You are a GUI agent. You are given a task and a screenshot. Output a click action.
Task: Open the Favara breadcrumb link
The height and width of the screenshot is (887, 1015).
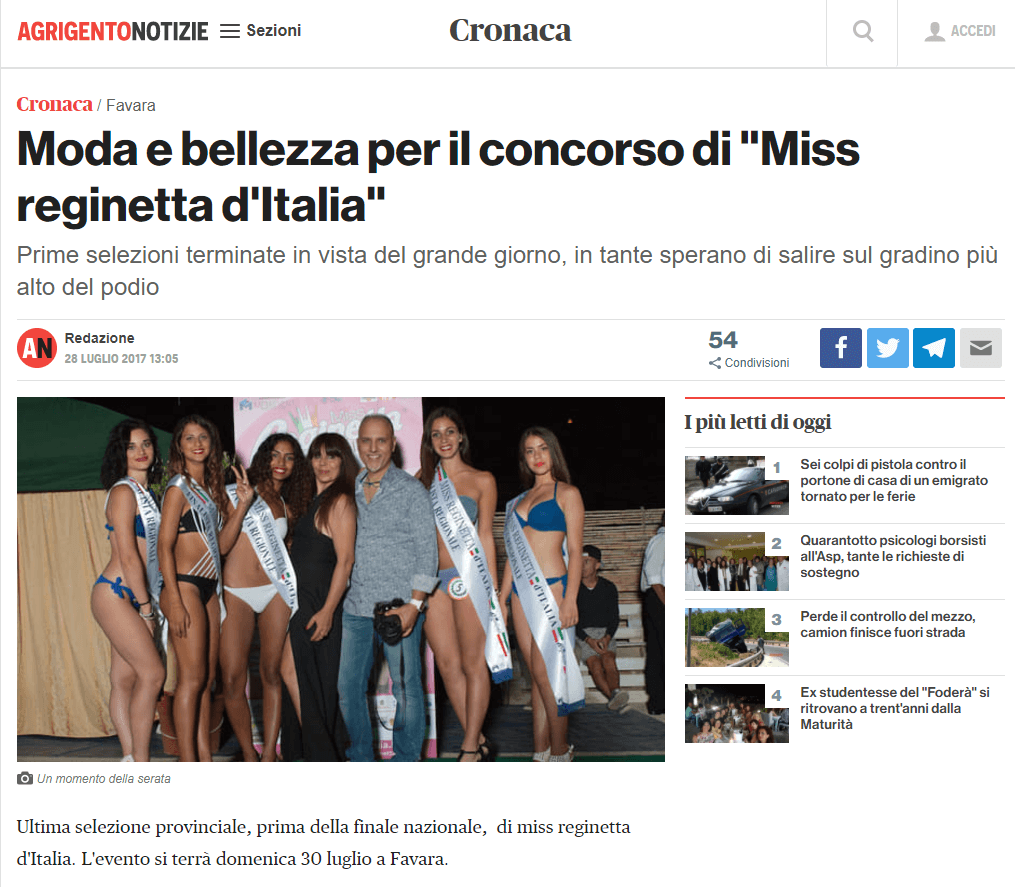click(x=131, y=106)
